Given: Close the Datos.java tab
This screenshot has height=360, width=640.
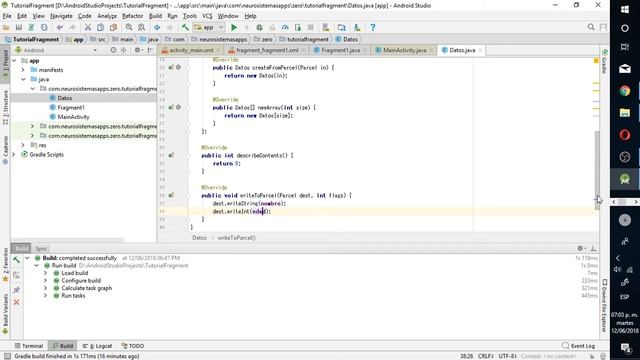Looking at the screenshot, I should (x=480, y=50).
